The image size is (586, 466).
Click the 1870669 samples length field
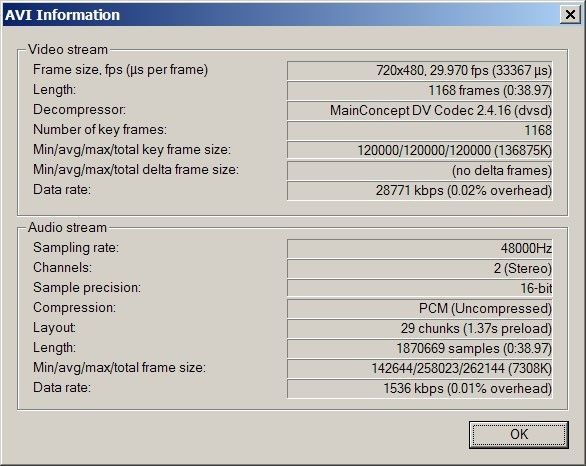point(420,349)
